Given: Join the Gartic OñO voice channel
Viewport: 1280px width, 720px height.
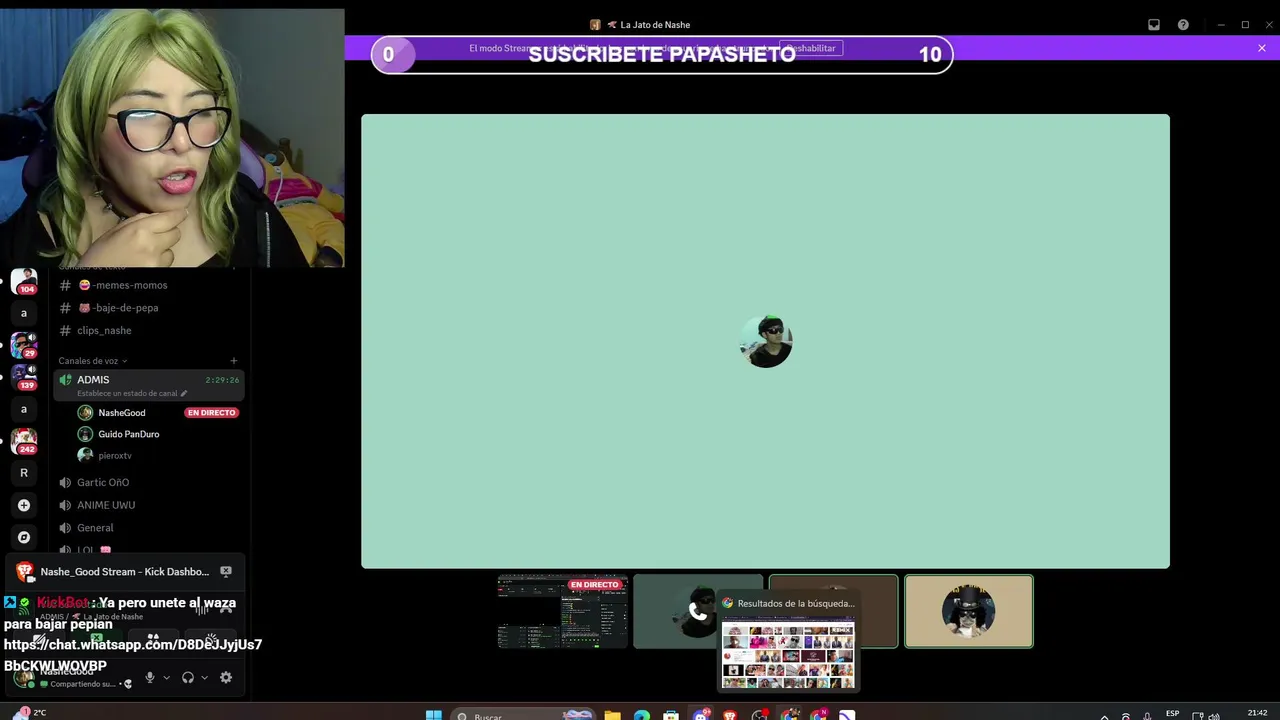Looking at the screenshot, I should tap(148, 482).
